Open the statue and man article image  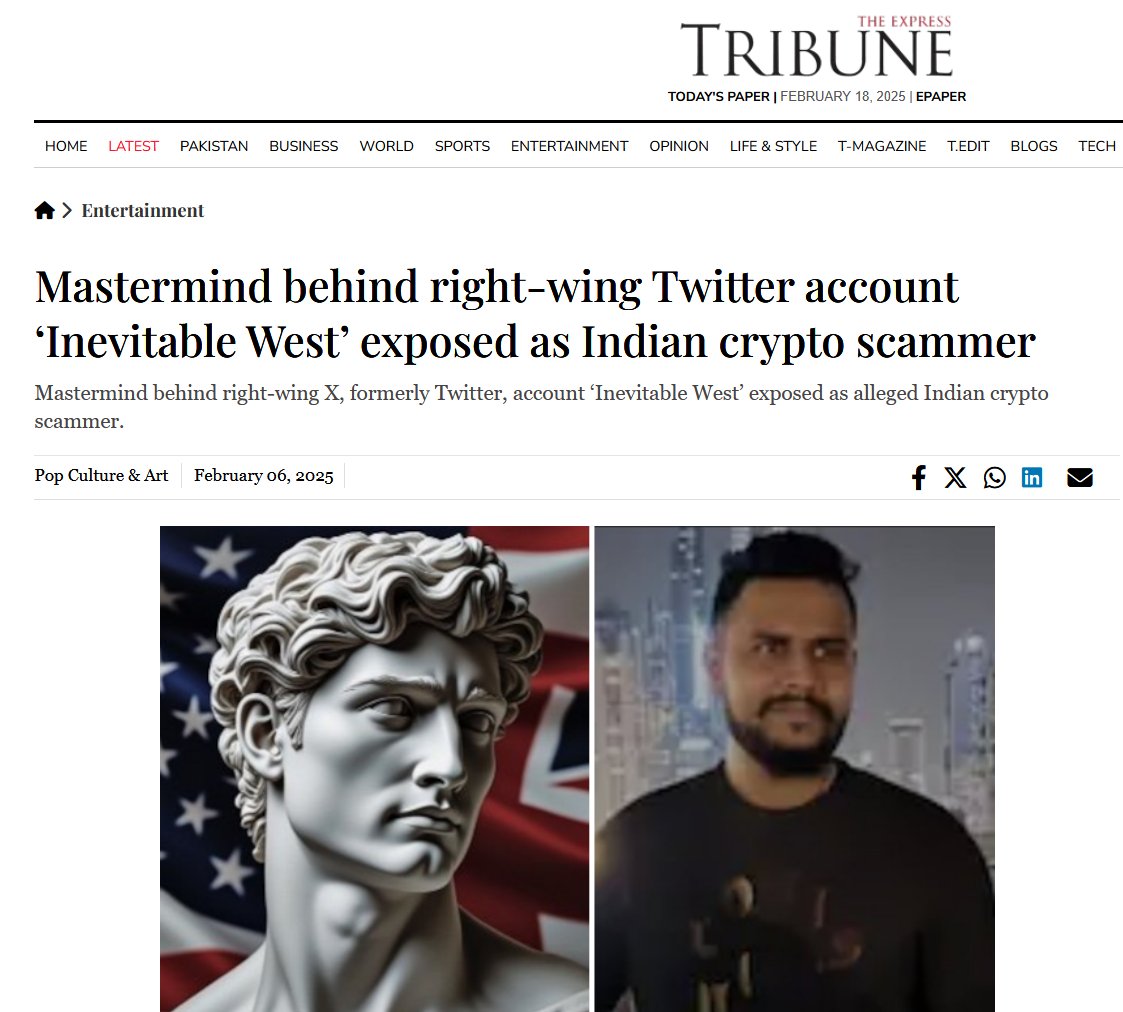pos(577,768)
